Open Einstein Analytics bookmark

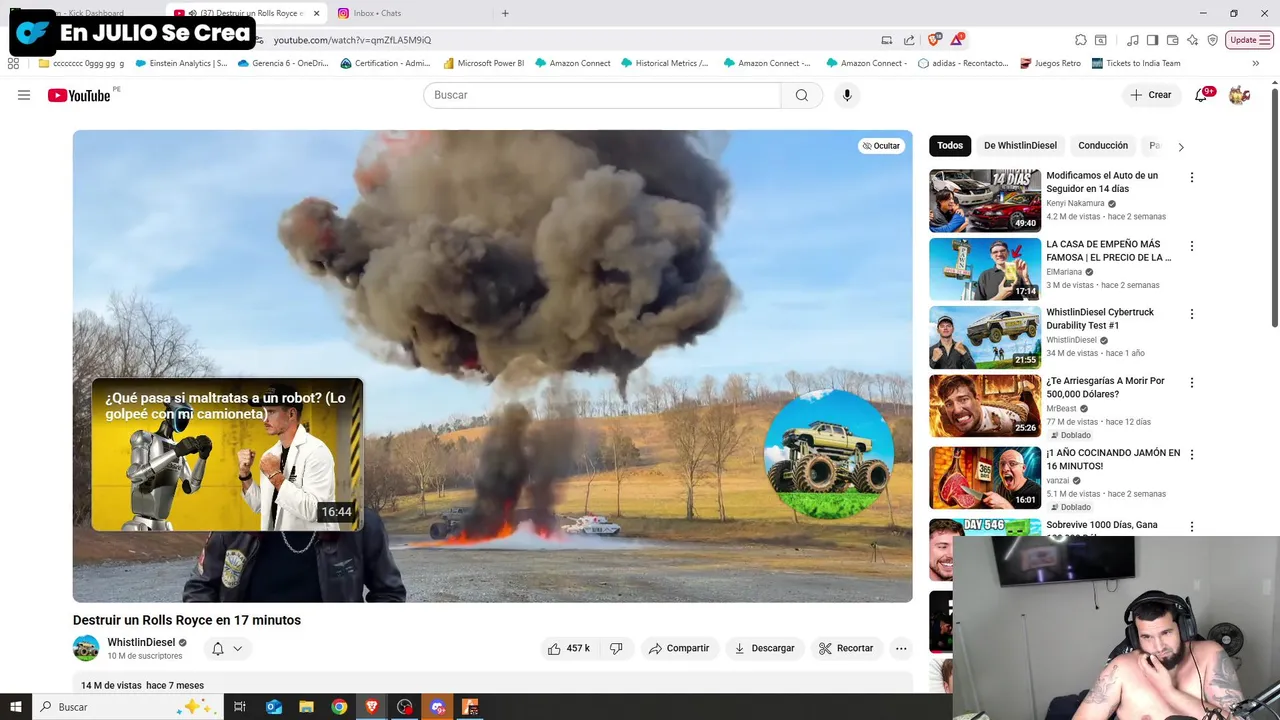coord(180,63)
